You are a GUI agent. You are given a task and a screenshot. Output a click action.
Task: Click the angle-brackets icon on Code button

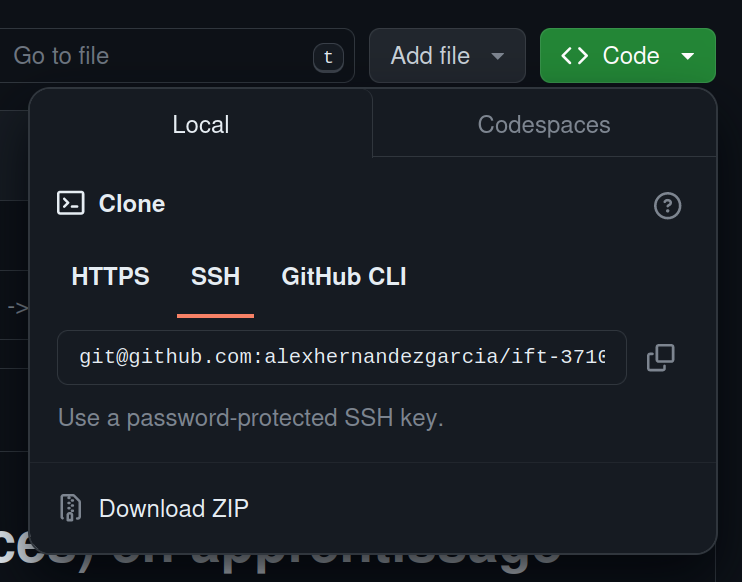575,56
